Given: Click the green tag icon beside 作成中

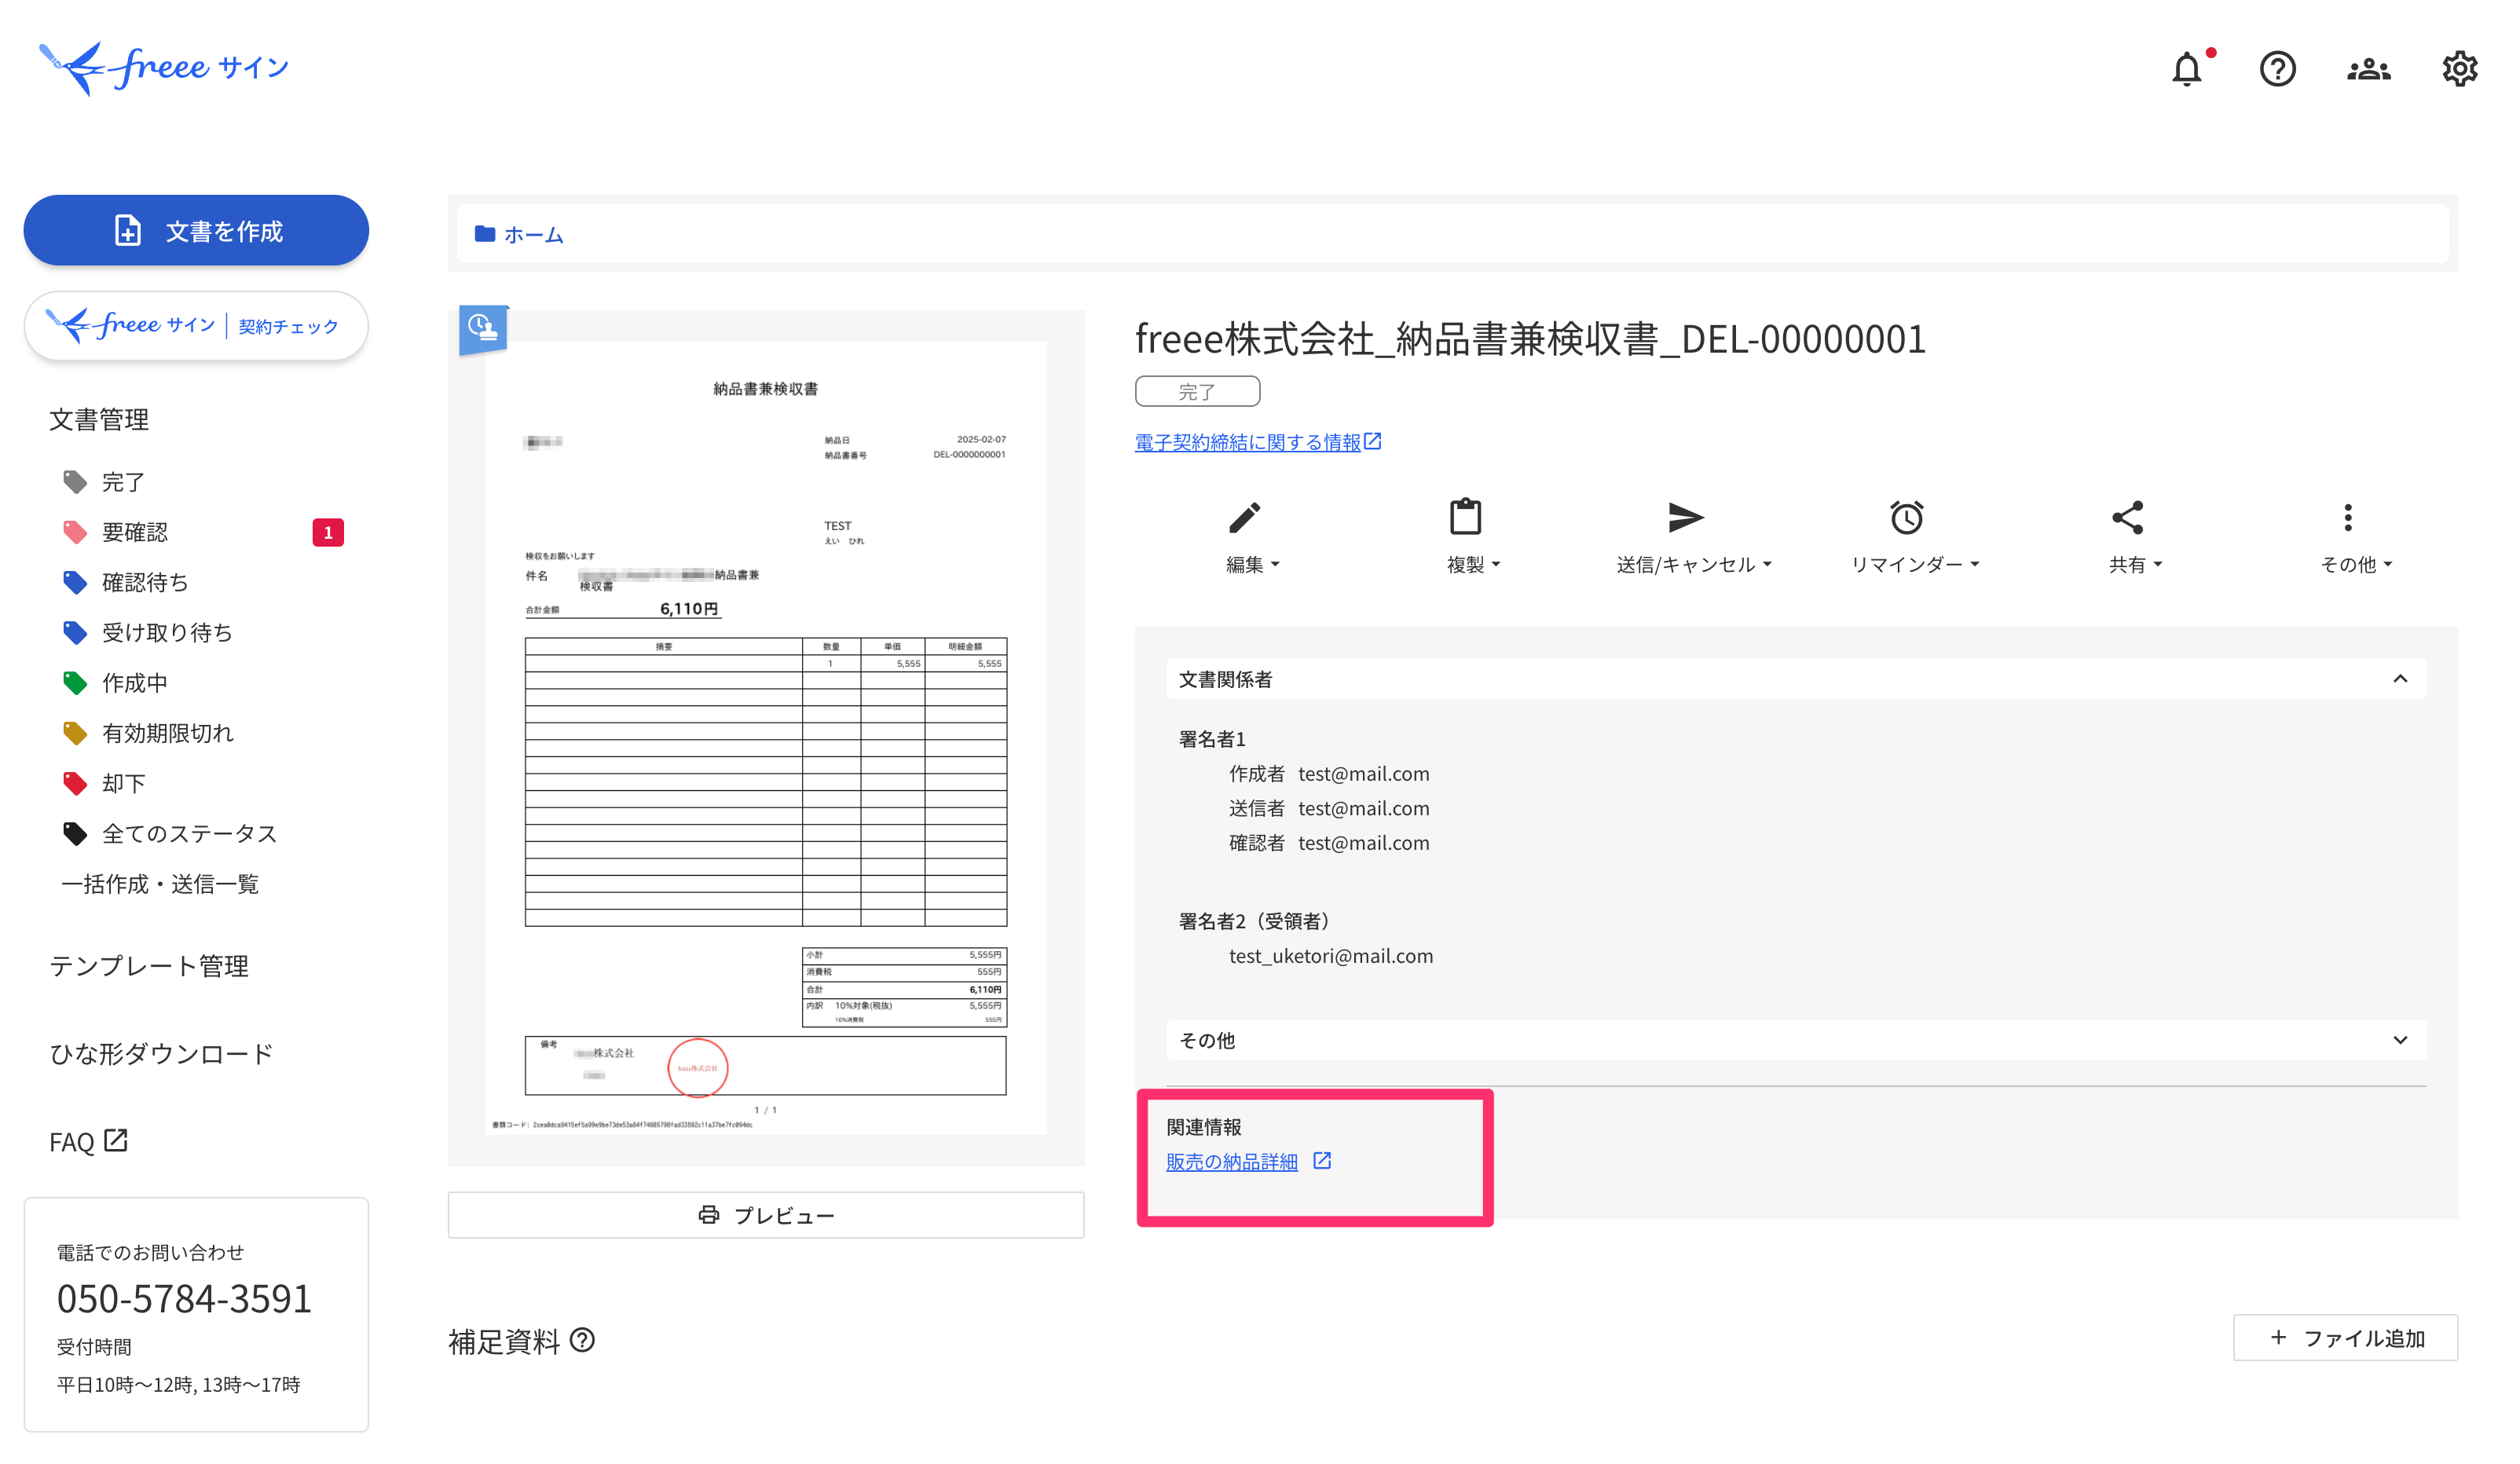Looking at the screenshot, I should (x=75, y=683).
